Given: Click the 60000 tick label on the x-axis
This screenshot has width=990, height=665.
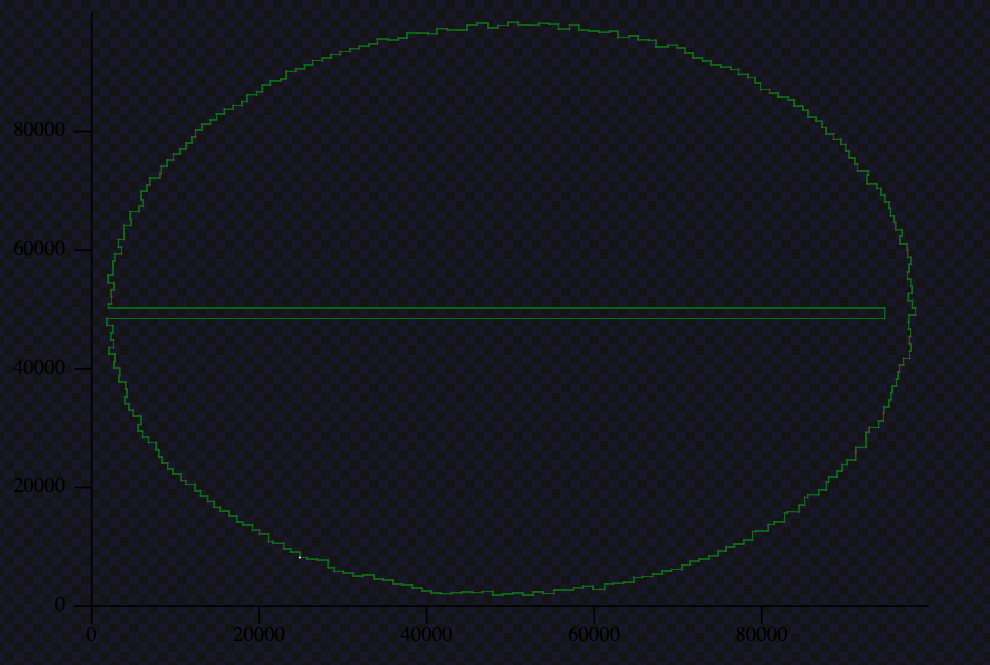Looking at the screenshot, I should pos(594,634).
